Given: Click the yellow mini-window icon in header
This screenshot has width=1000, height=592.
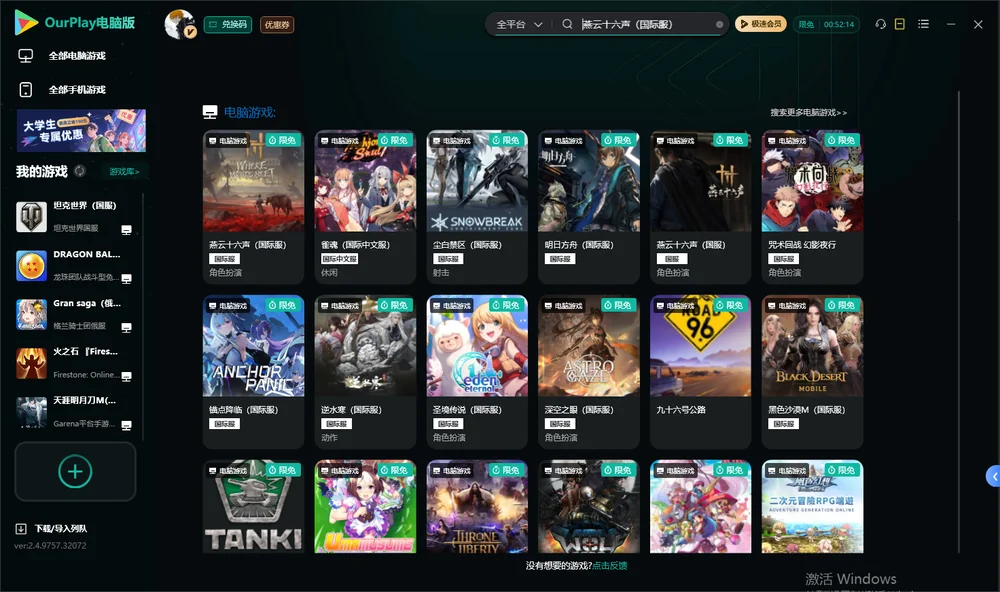Looking at the screenshot, I should click(900, 24).
